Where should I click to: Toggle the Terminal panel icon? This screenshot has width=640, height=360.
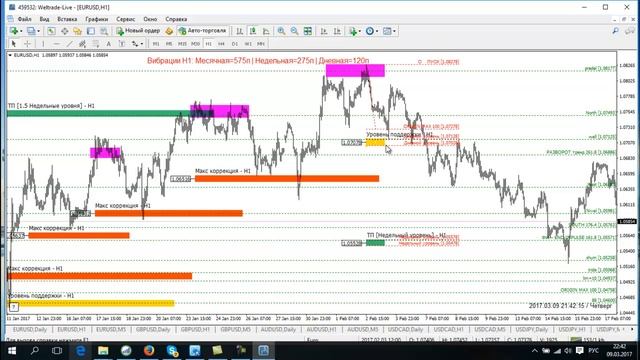pos(91,31)
